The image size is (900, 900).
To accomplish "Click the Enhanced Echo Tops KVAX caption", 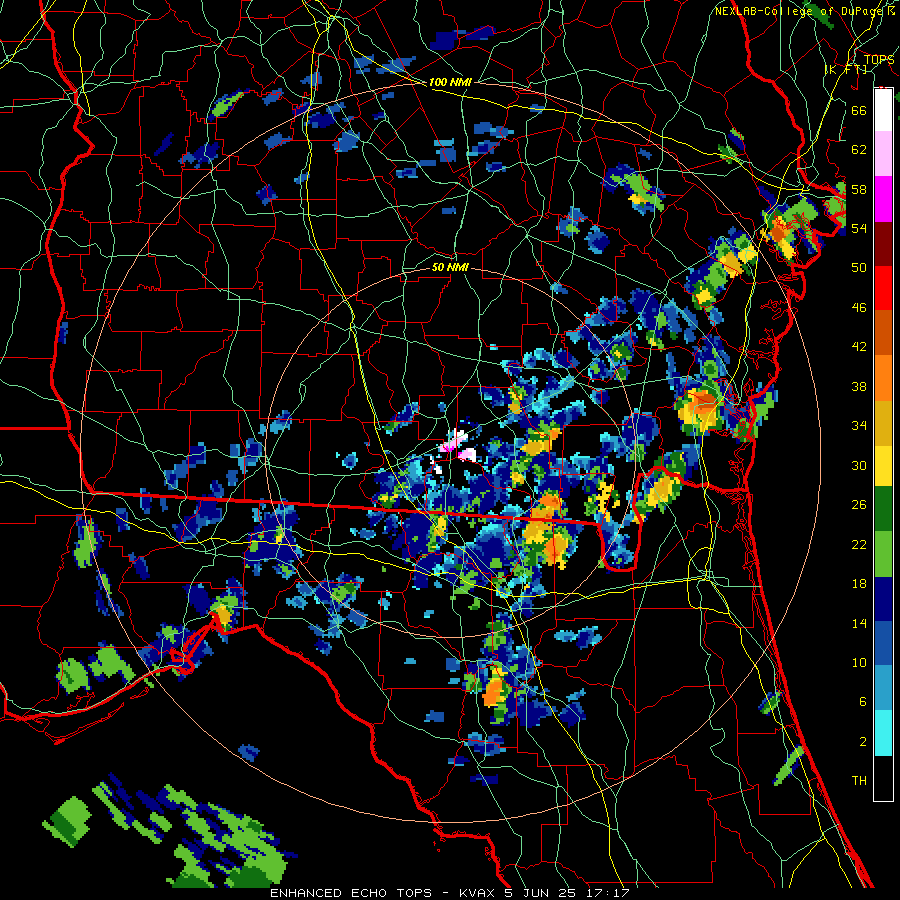I will pos(449,893).
